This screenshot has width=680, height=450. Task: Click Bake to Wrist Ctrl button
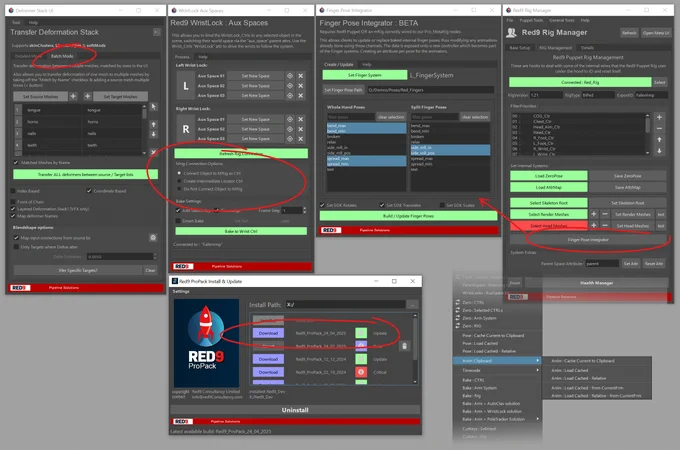(x=241, y=231)
